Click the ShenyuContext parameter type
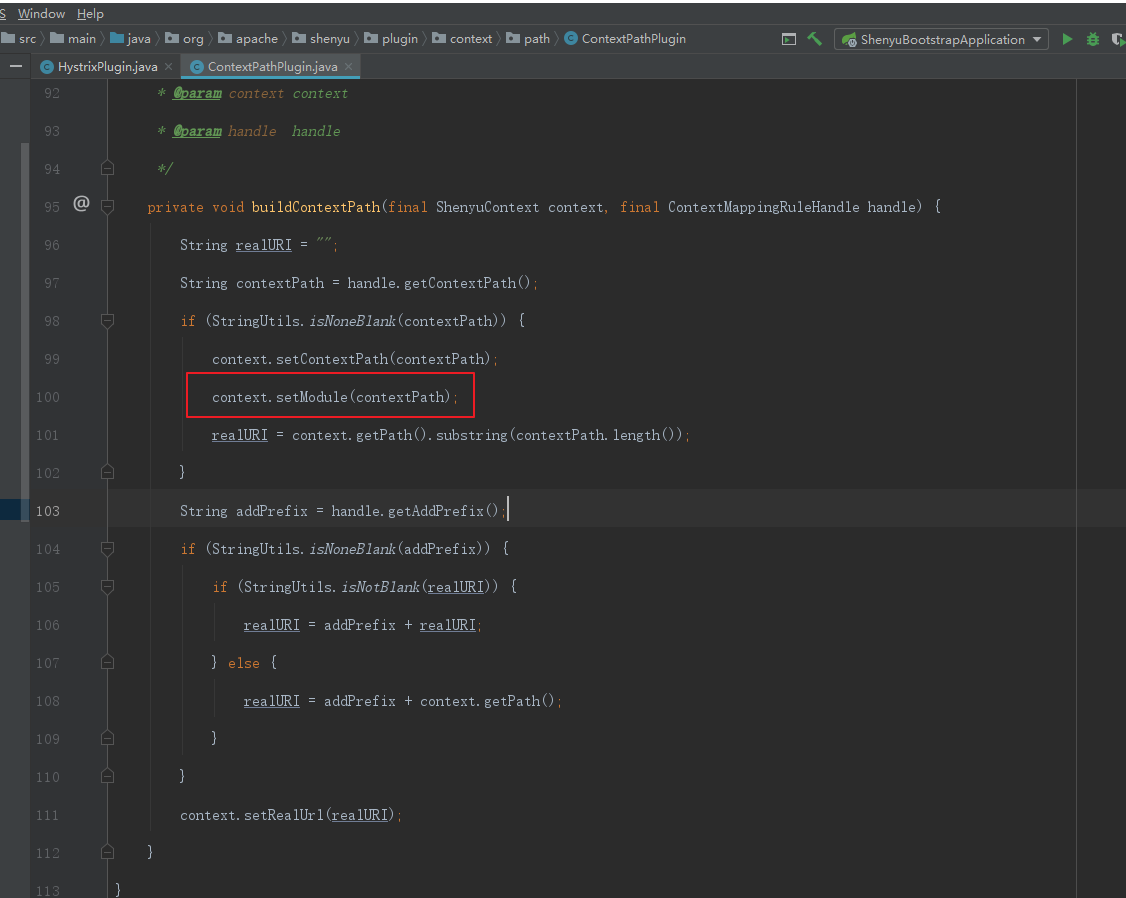 [x=488, y=207]
